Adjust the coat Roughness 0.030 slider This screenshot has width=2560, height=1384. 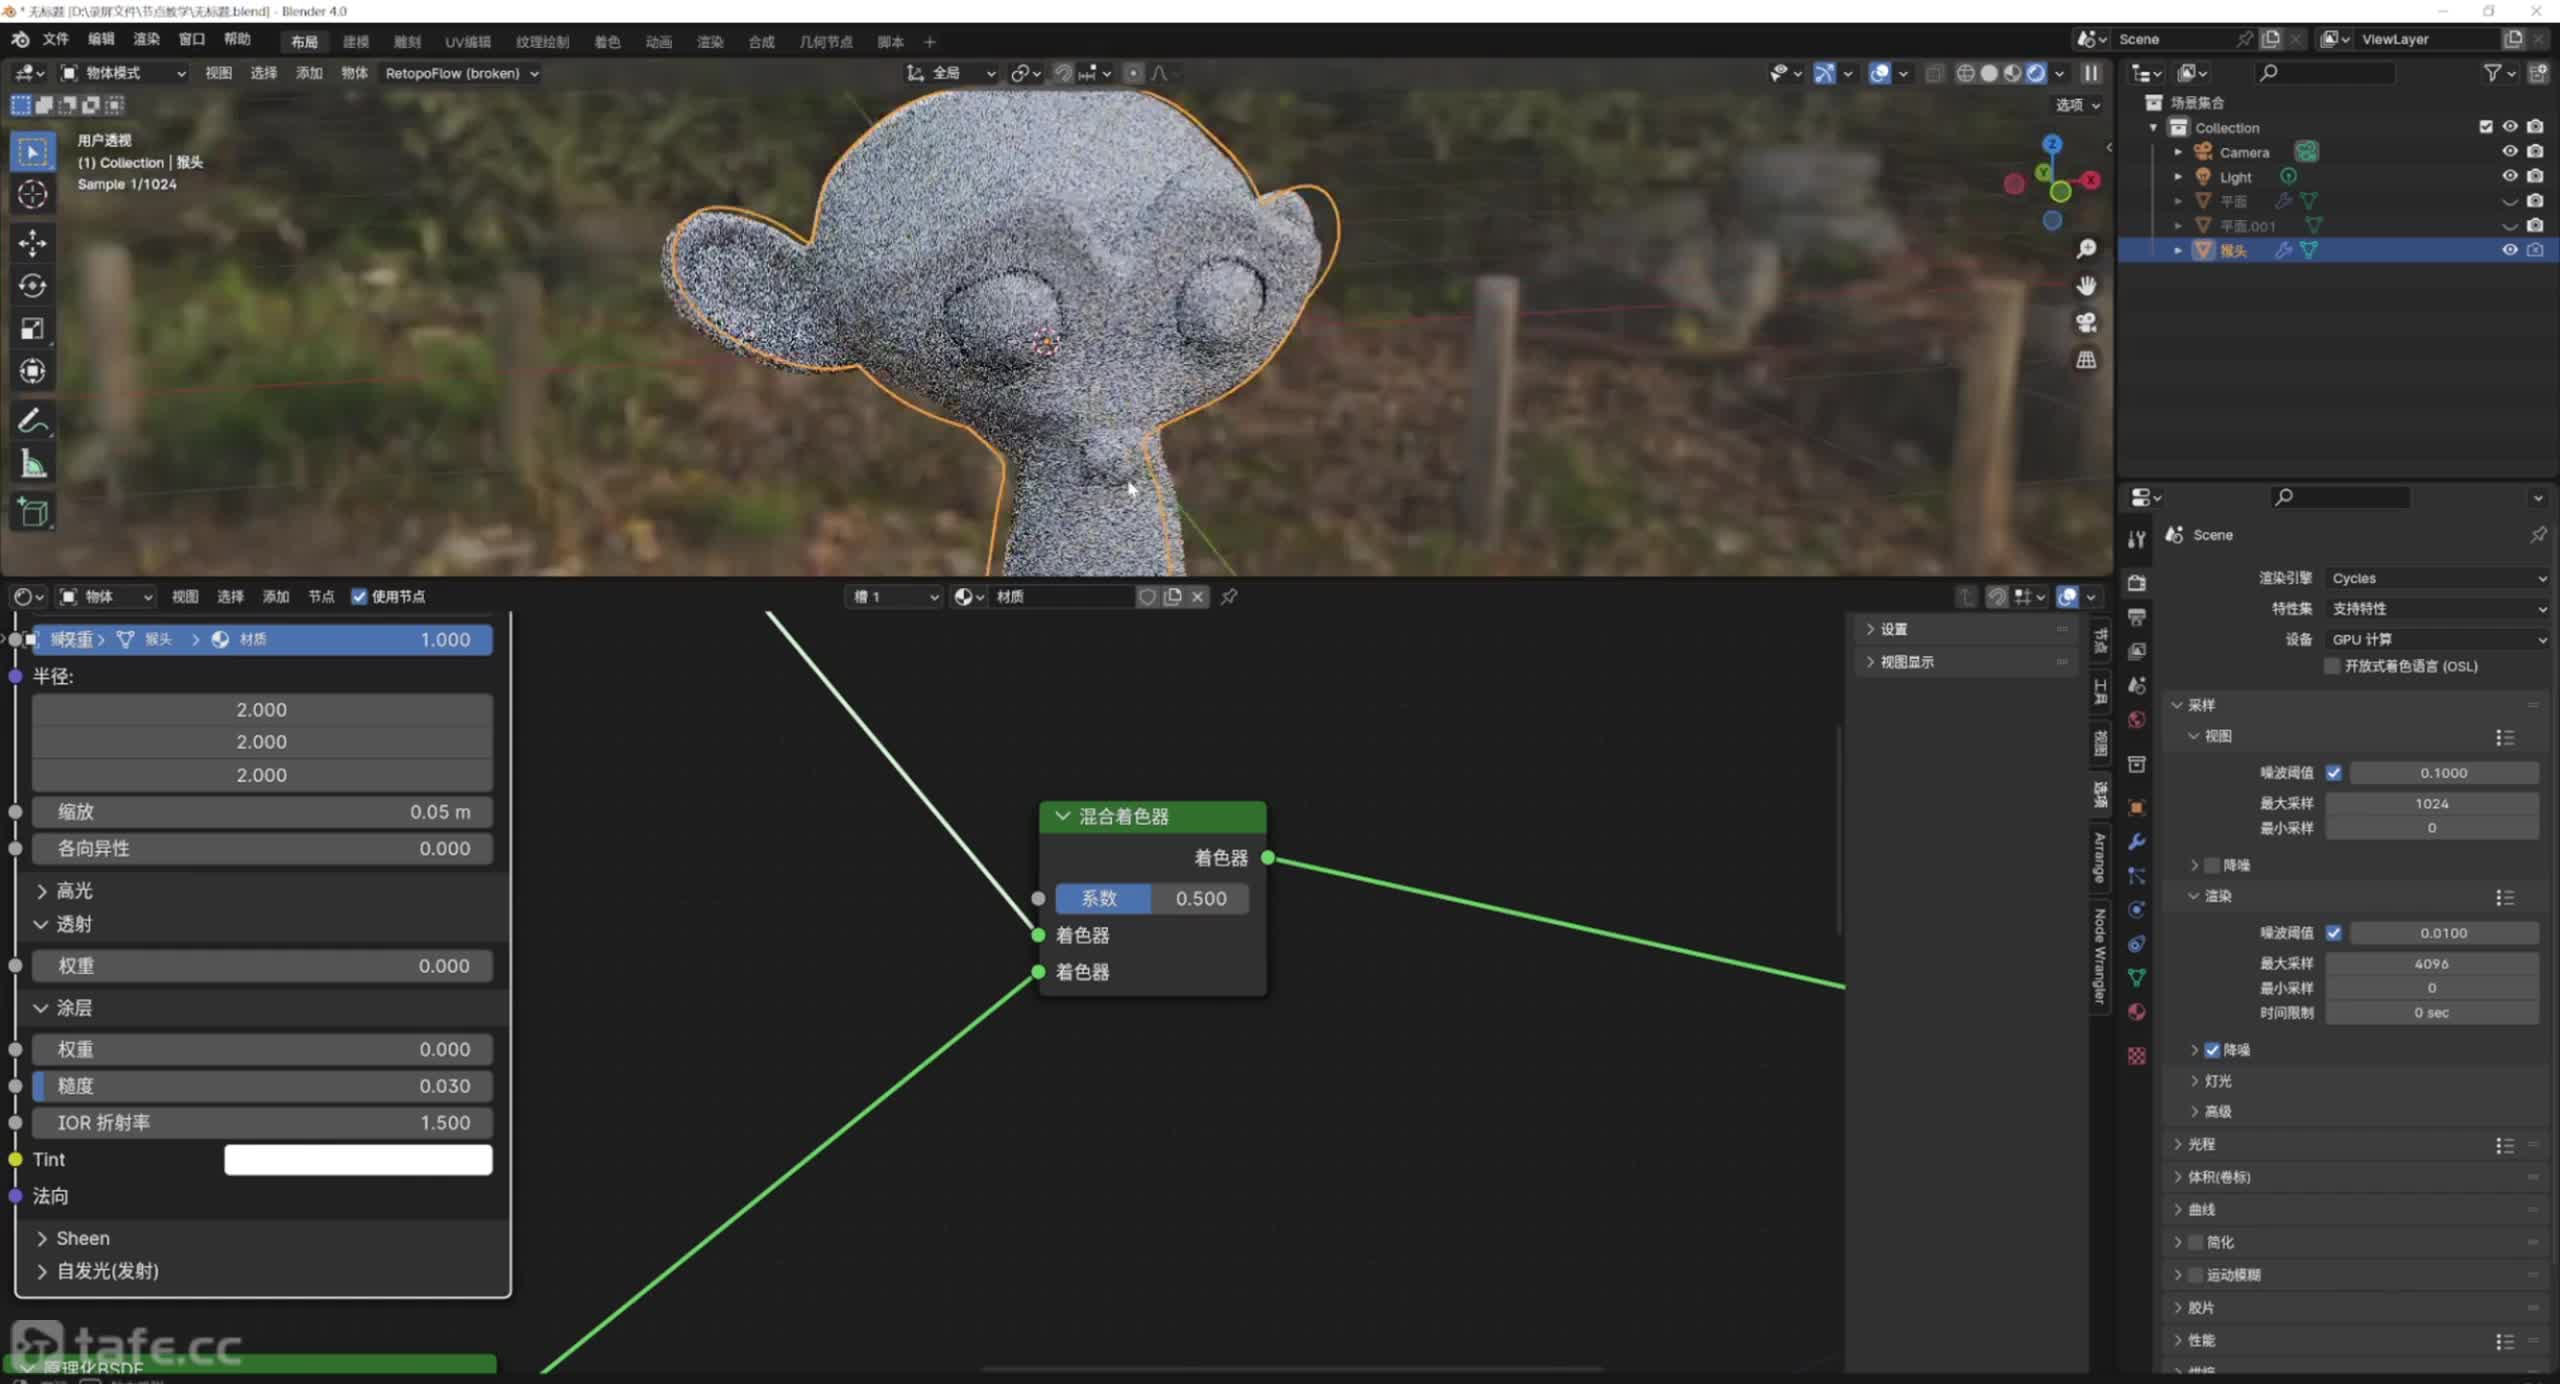tap(262, 1086)
